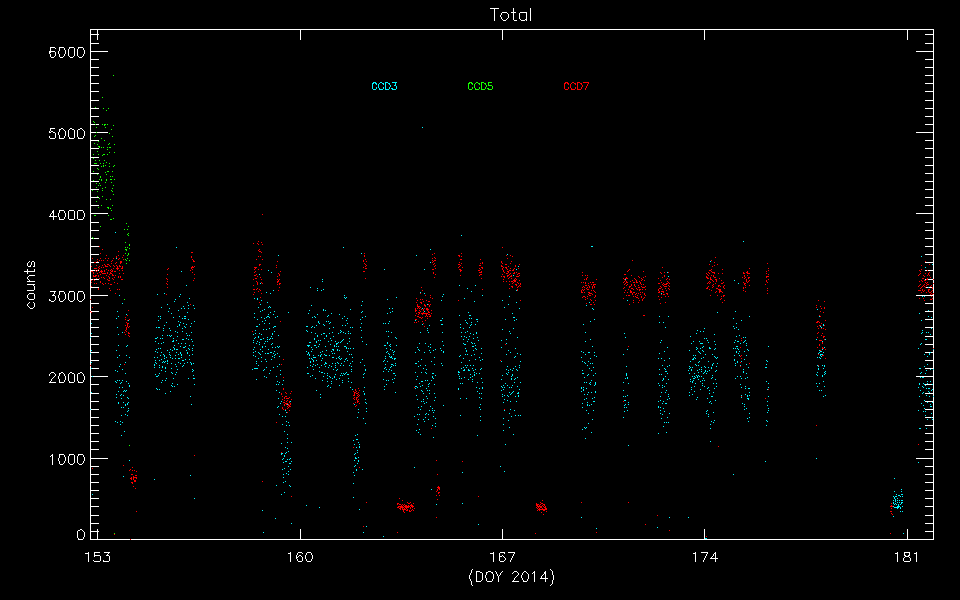
Task: Click the x-axis value 153
Action: coord(98,557)
